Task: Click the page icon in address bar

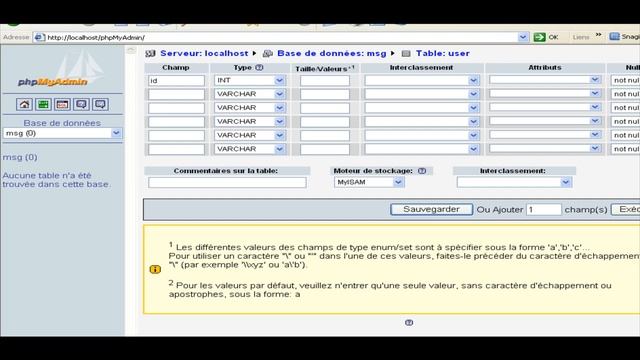Action: coord(39,38)
